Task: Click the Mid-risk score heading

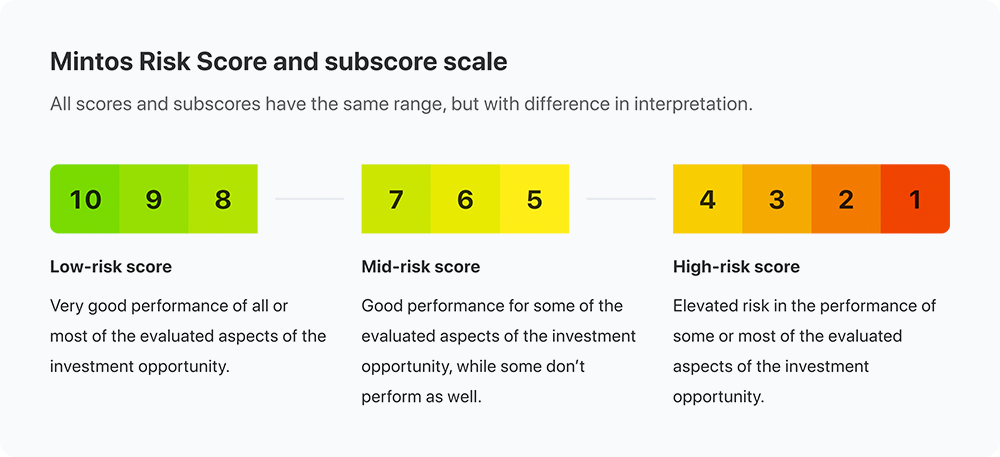Action: tap(421, 266)
